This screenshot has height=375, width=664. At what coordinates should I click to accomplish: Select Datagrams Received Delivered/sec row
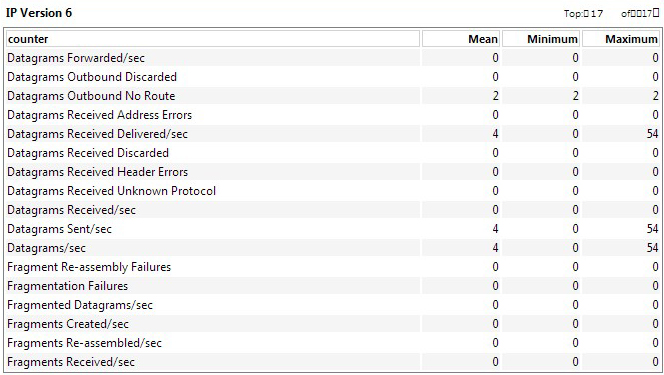point(332,134)
